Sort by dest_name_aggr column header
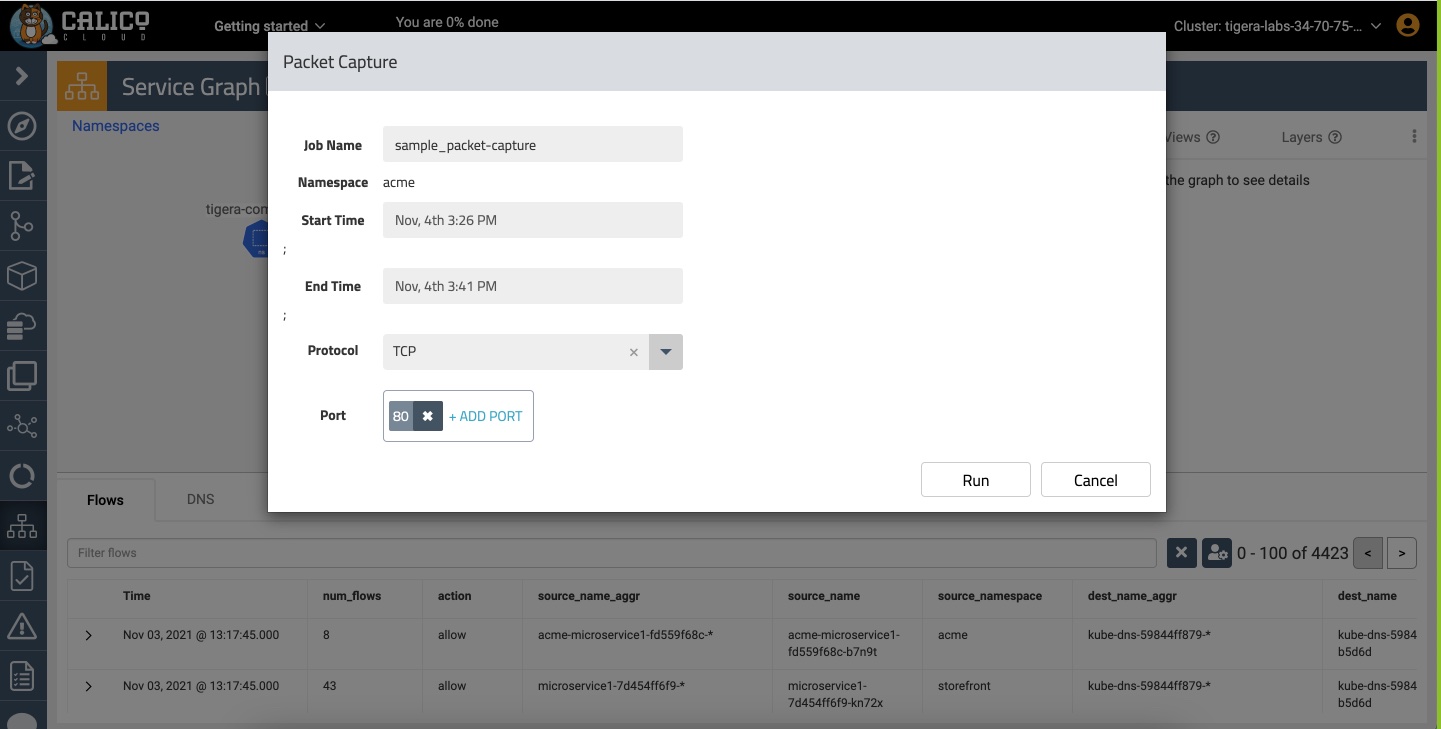Viewport: 1441px width, 729px height. [1132, 596]
